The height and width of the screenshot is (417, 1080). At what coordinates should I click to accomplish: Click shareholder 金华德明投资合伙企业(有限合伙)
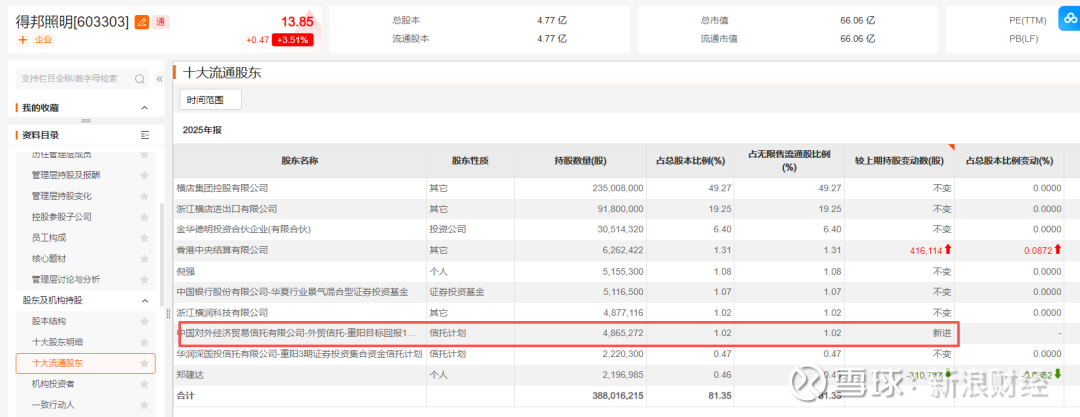[x=244, y=229]
